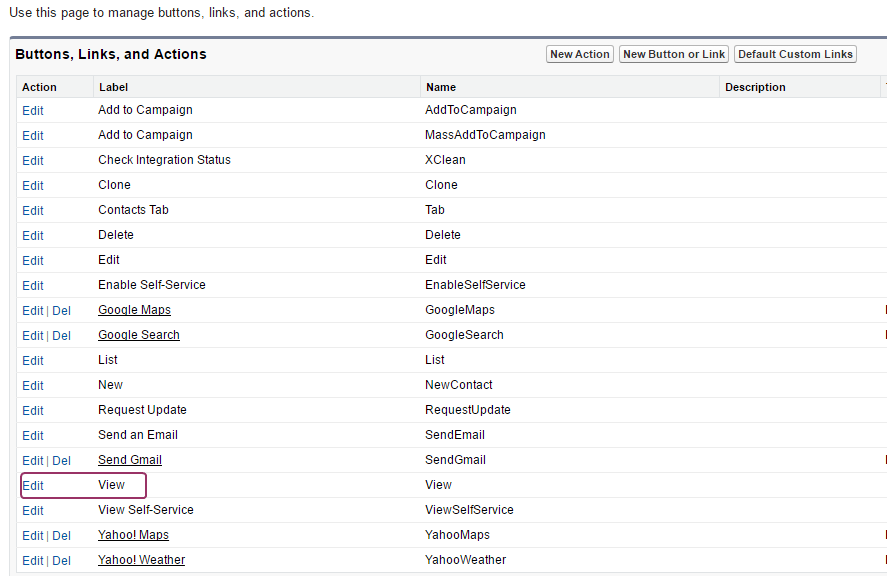Edit the MassAddToCampaign row
This screenshot has width=887, height=576.
click(x=33, y=136)
